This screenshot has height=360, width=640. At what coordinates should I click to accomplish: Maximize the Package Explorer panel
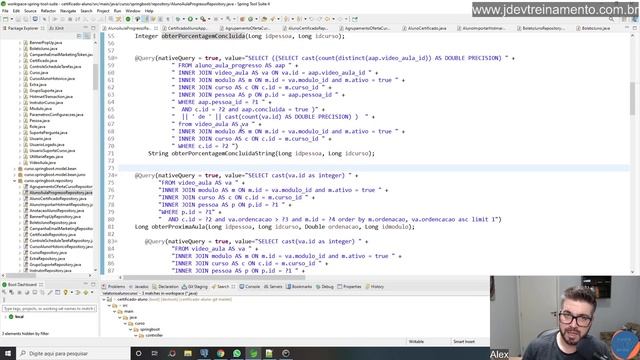[x=93, y=28]
